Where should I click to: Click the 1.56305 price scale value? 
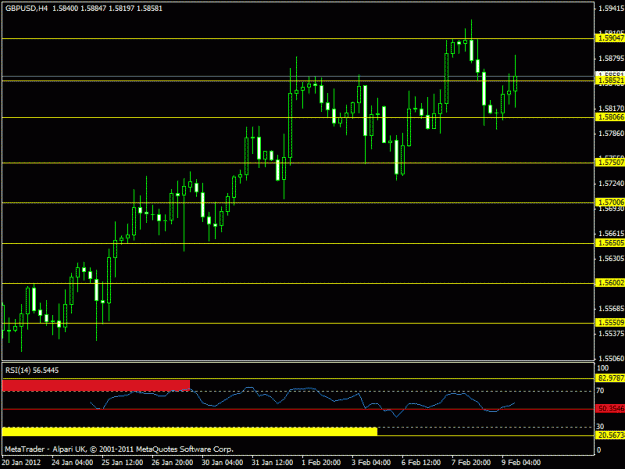click(611, 259)
